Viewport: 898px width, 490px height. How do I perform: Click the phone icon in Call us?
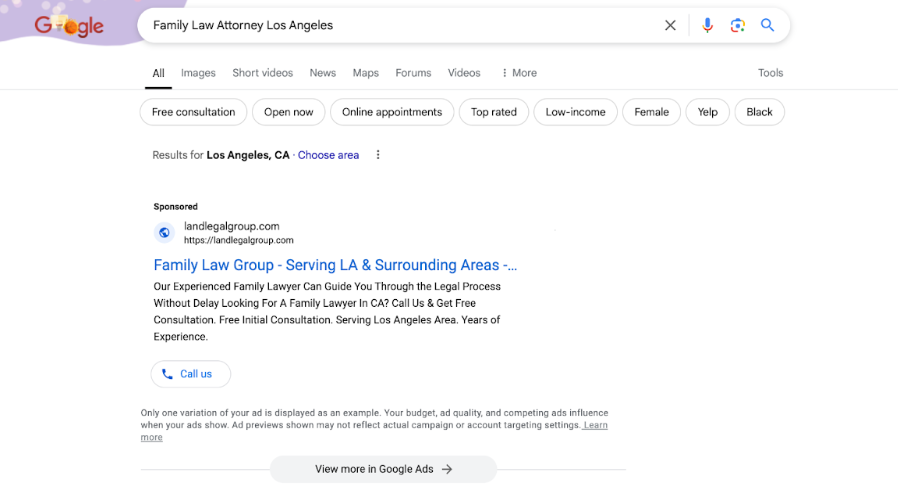coord(167,374)
